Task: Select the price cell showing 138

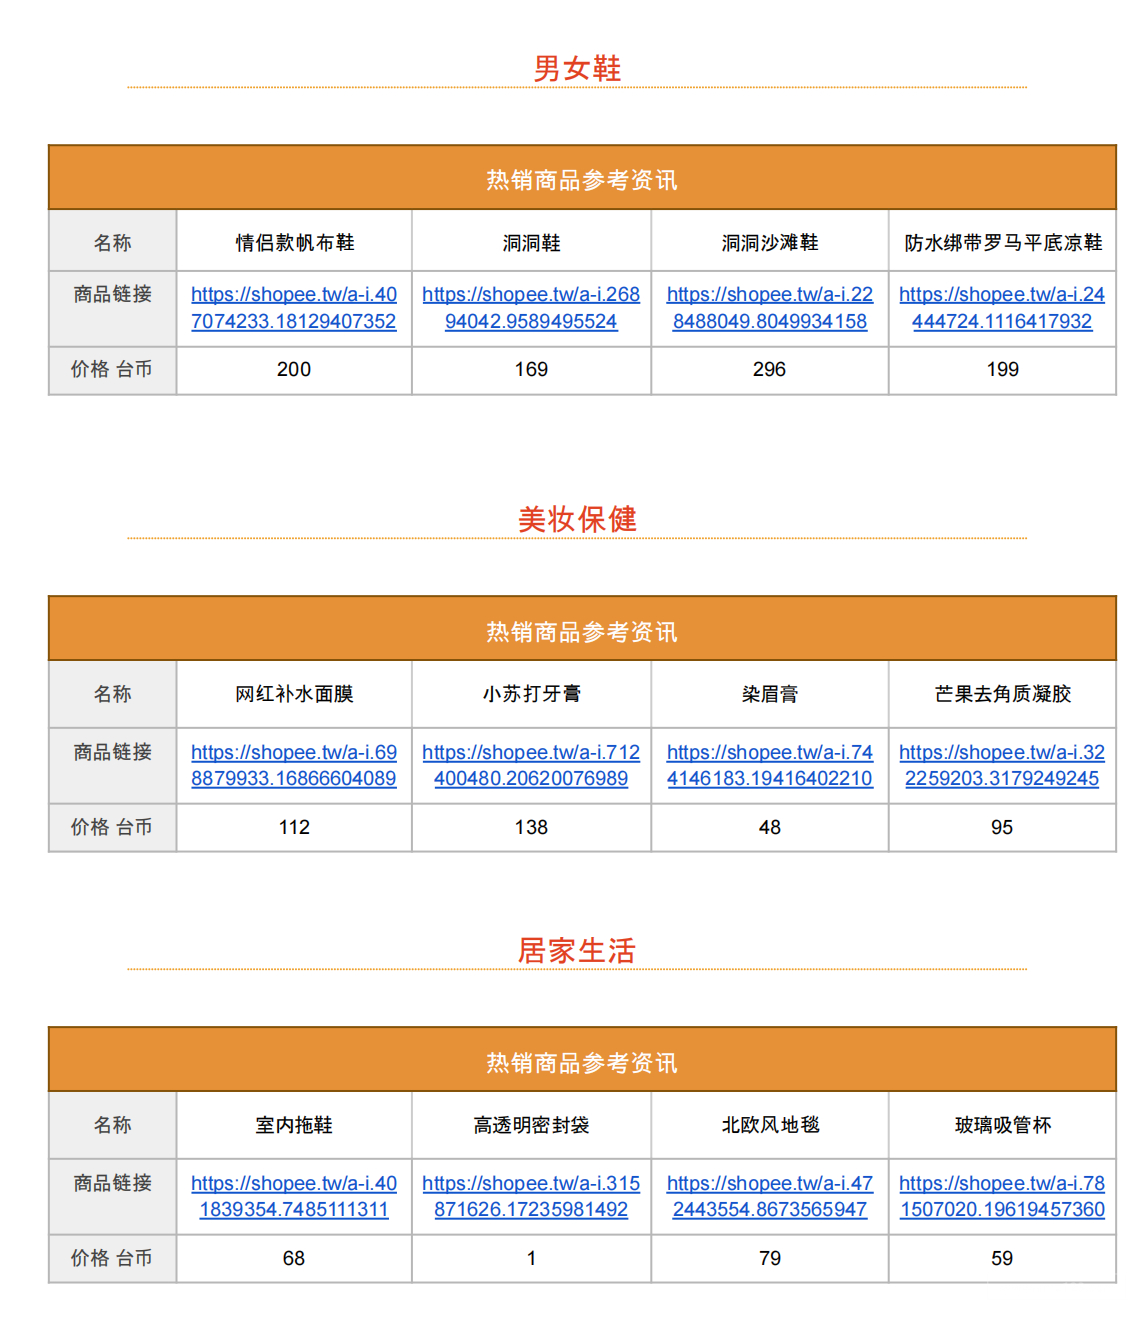Action: (x=530, y=827)
